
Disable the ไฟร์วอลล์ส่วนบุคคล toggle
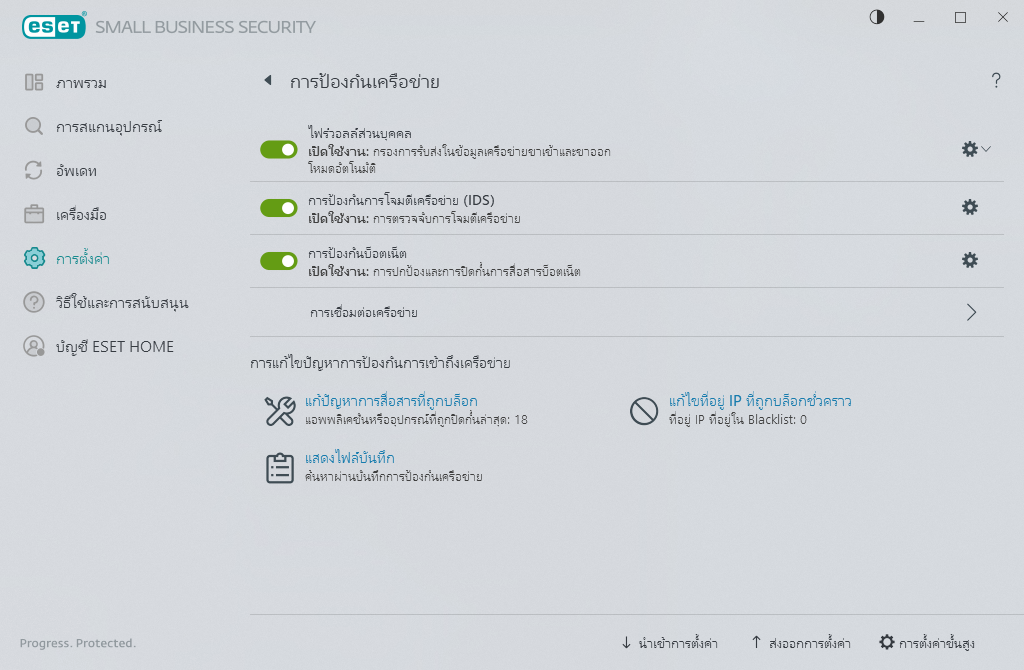[x=279, y=150]
